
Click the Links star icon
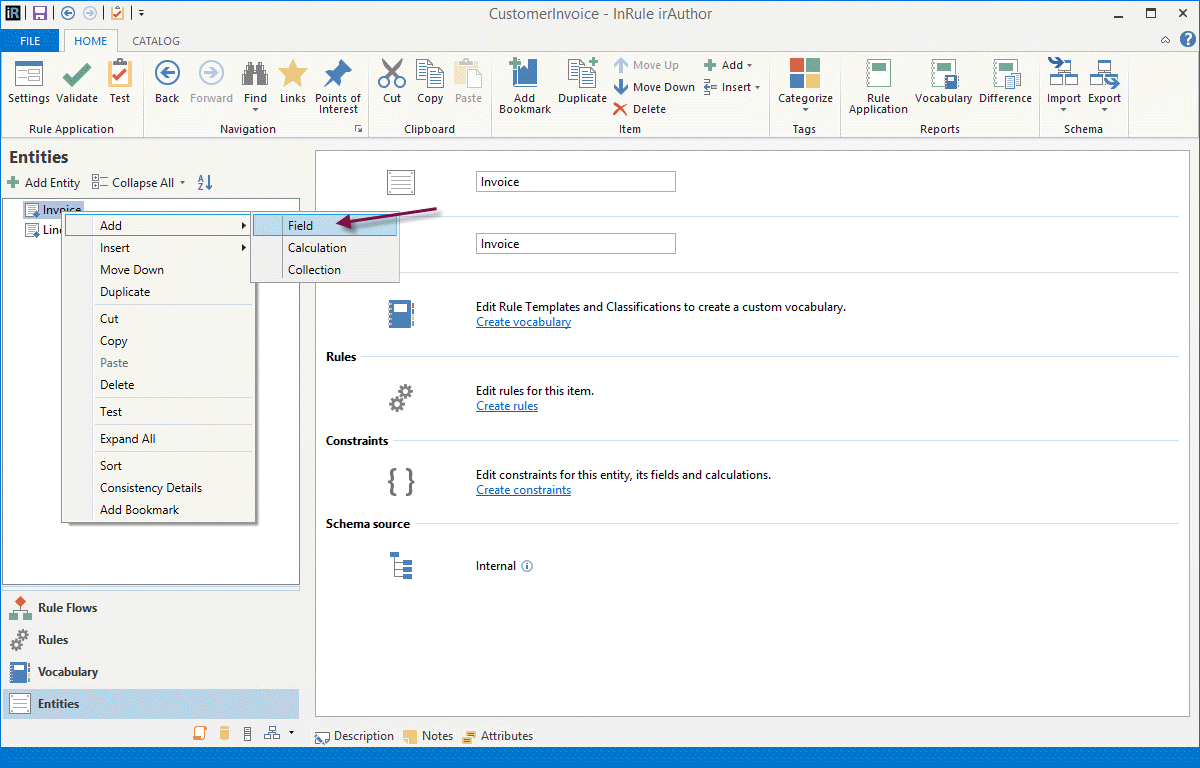click(293, 75)
